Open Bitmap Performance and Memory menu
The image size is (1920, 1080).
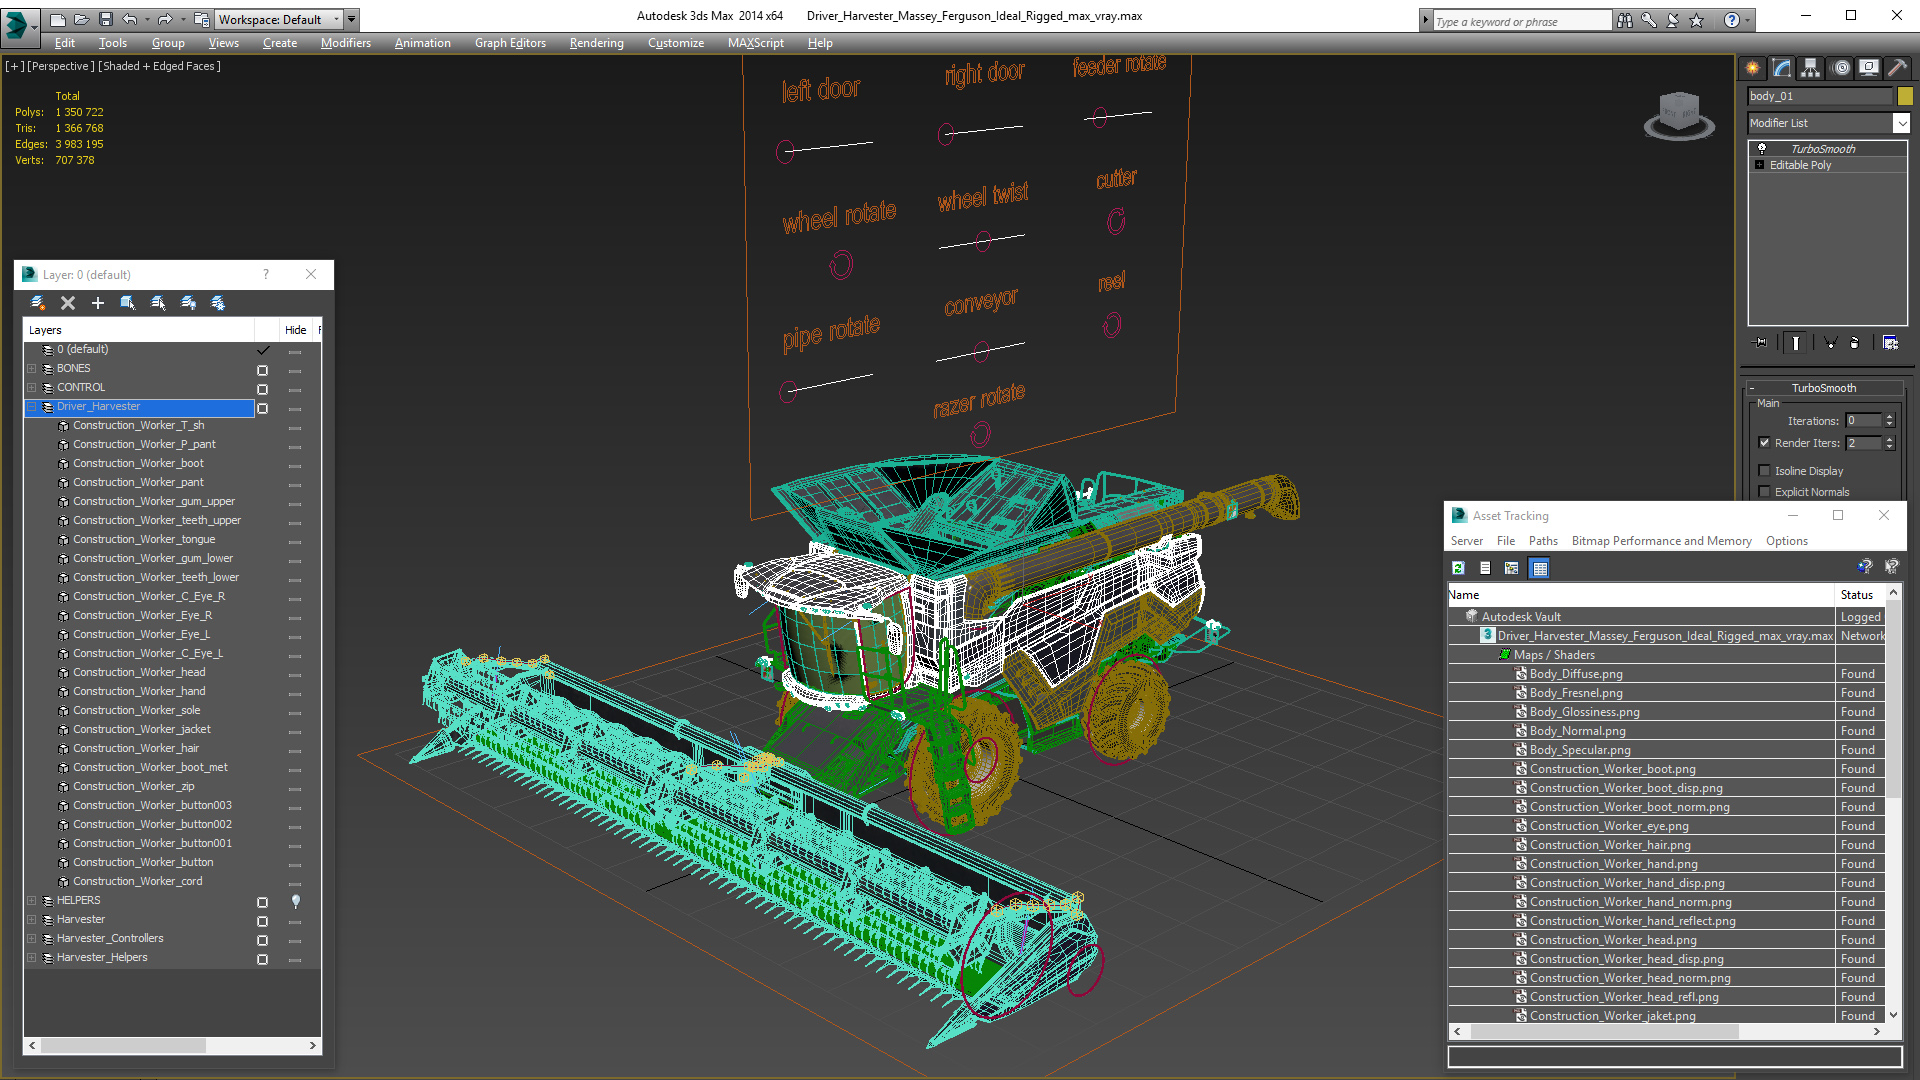(1662, 541)
